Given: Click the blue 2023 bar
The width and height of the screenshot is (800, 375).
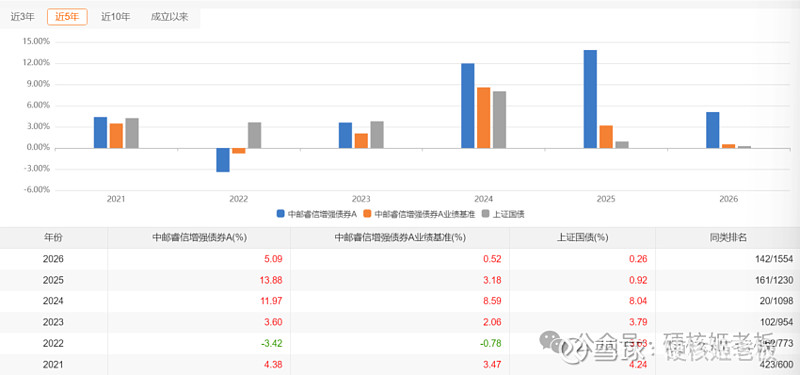Looking at the screenshot, I should (x=345, y=135).
